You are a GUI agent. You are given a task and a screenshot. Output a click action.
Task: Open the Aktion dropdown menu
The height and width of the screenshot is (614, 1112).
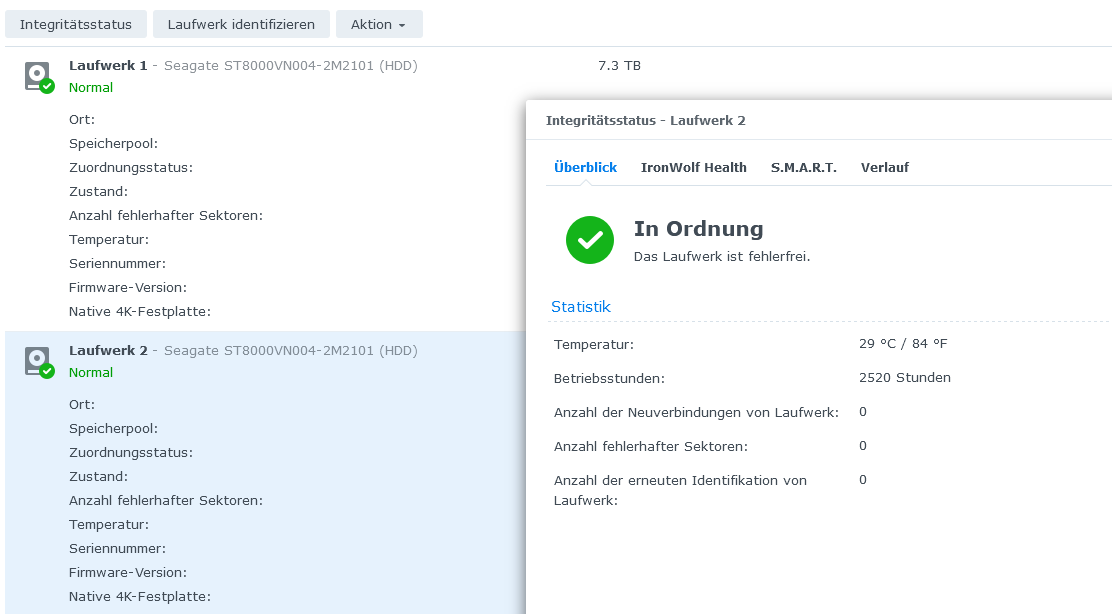coord(379,24)
